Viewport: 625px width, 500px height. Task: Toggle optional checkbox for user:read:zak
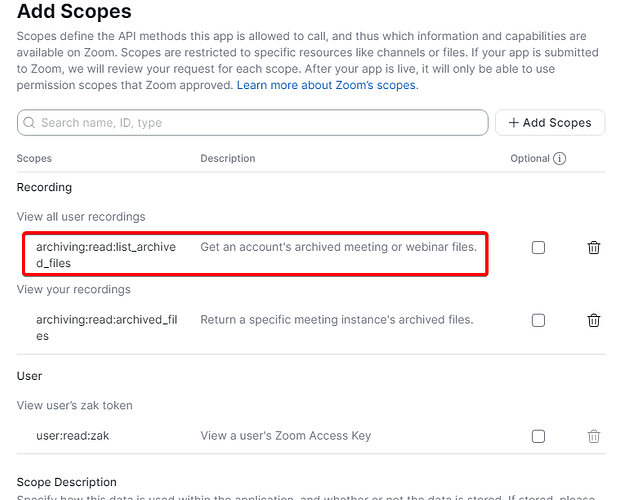coord(538,436)
